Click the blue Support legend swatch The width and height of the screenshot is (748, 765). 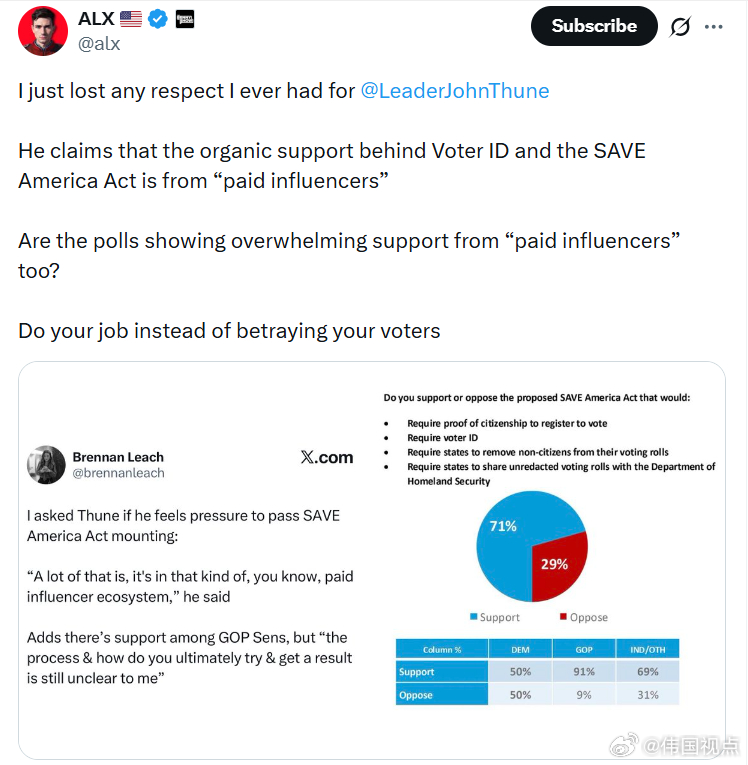click(x=473, y=617)
